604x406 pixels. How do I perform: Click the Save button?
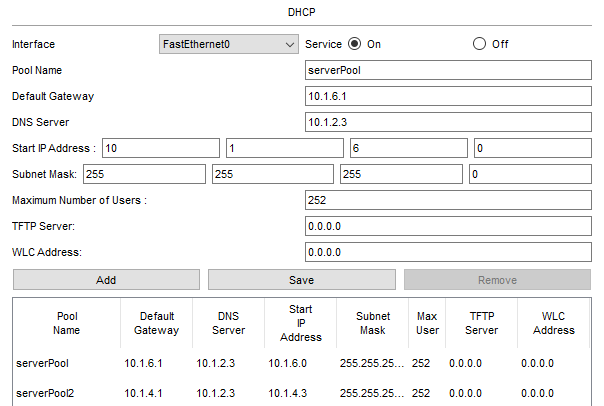click(302, 280)
